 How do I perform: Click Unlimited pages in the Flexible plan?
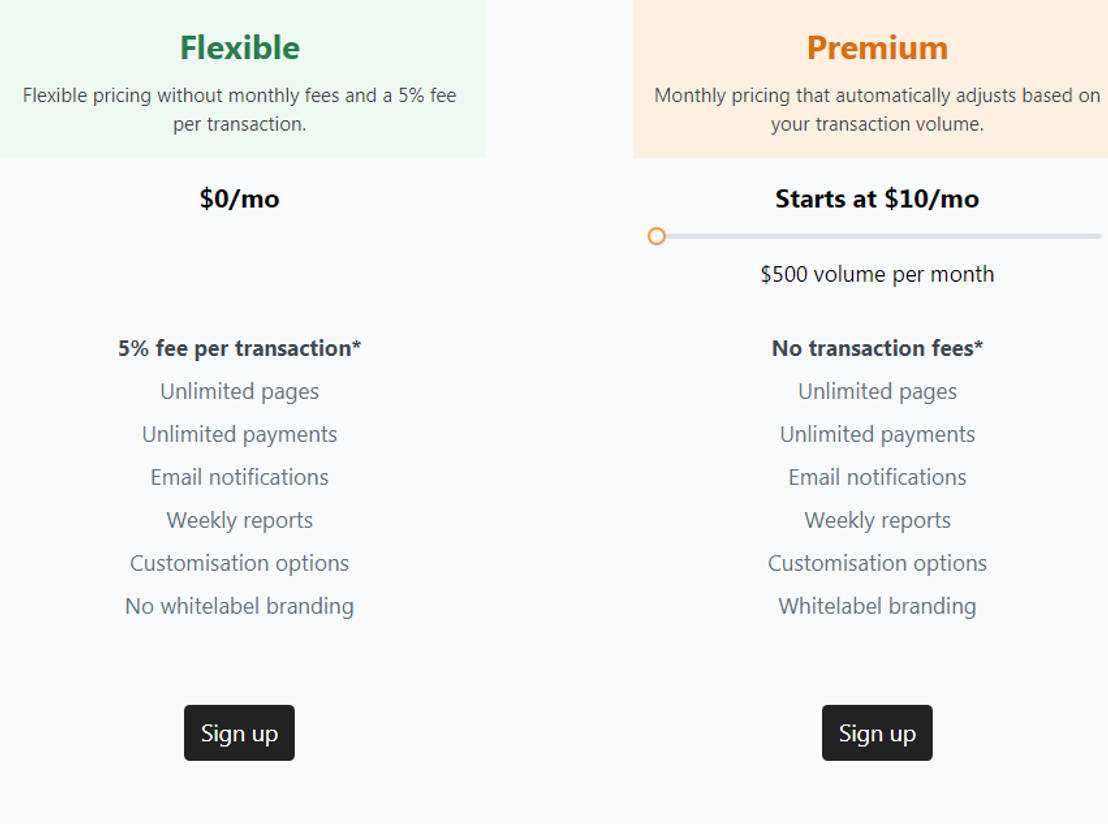(240, 391)
